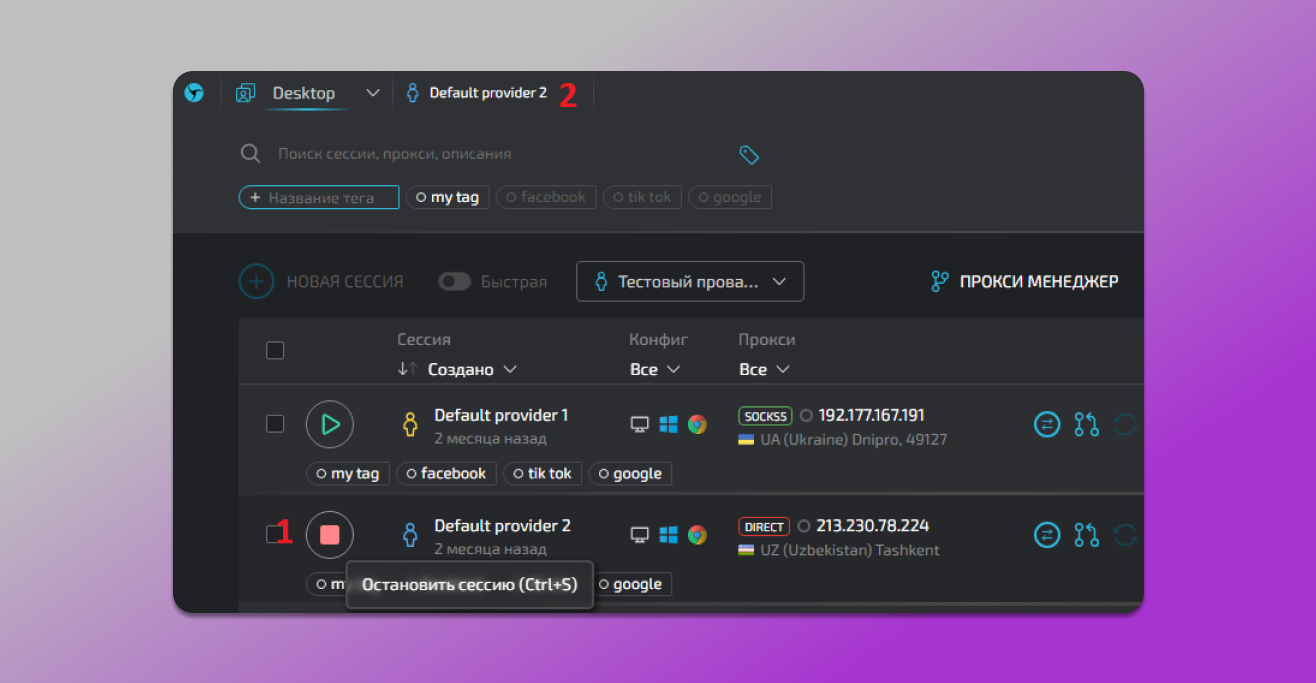Screen dimensions: 1316x683
Task: Open the Прокси Менеджер
Action: click(x=1025, y=282)
